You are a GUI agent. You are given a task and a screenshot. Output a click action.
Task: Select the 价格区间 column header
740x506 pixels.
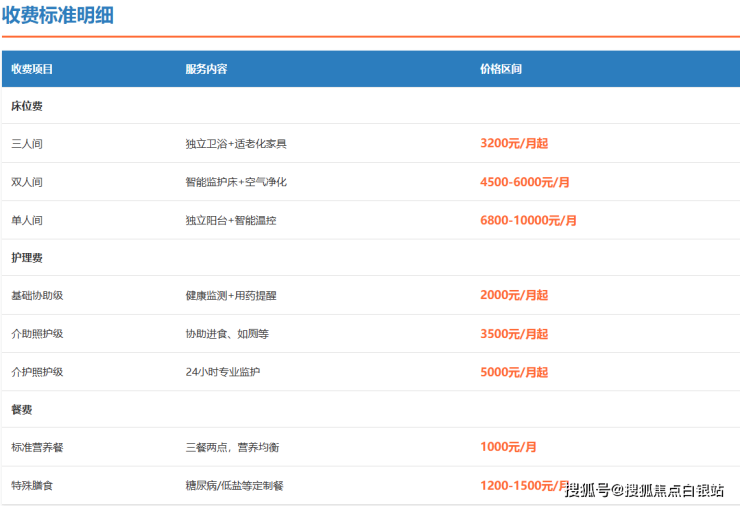[x=501, y=69]
